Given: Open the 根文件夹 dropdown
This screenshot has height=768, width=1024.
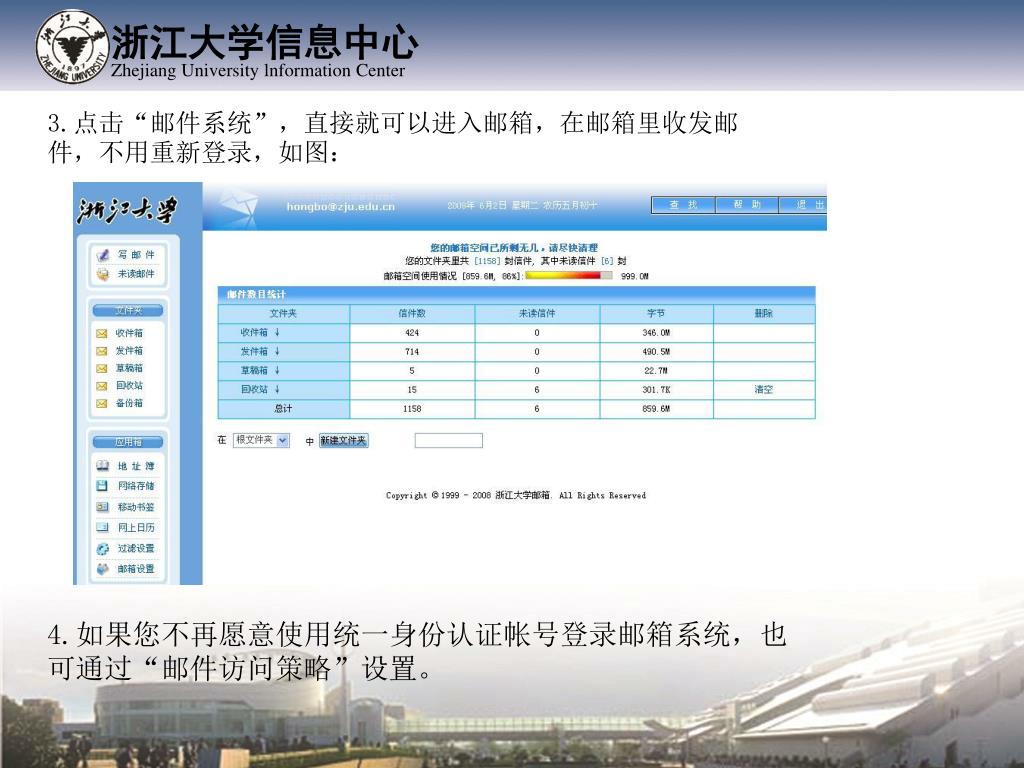Looking at the screenshot, I should point(261,440).
